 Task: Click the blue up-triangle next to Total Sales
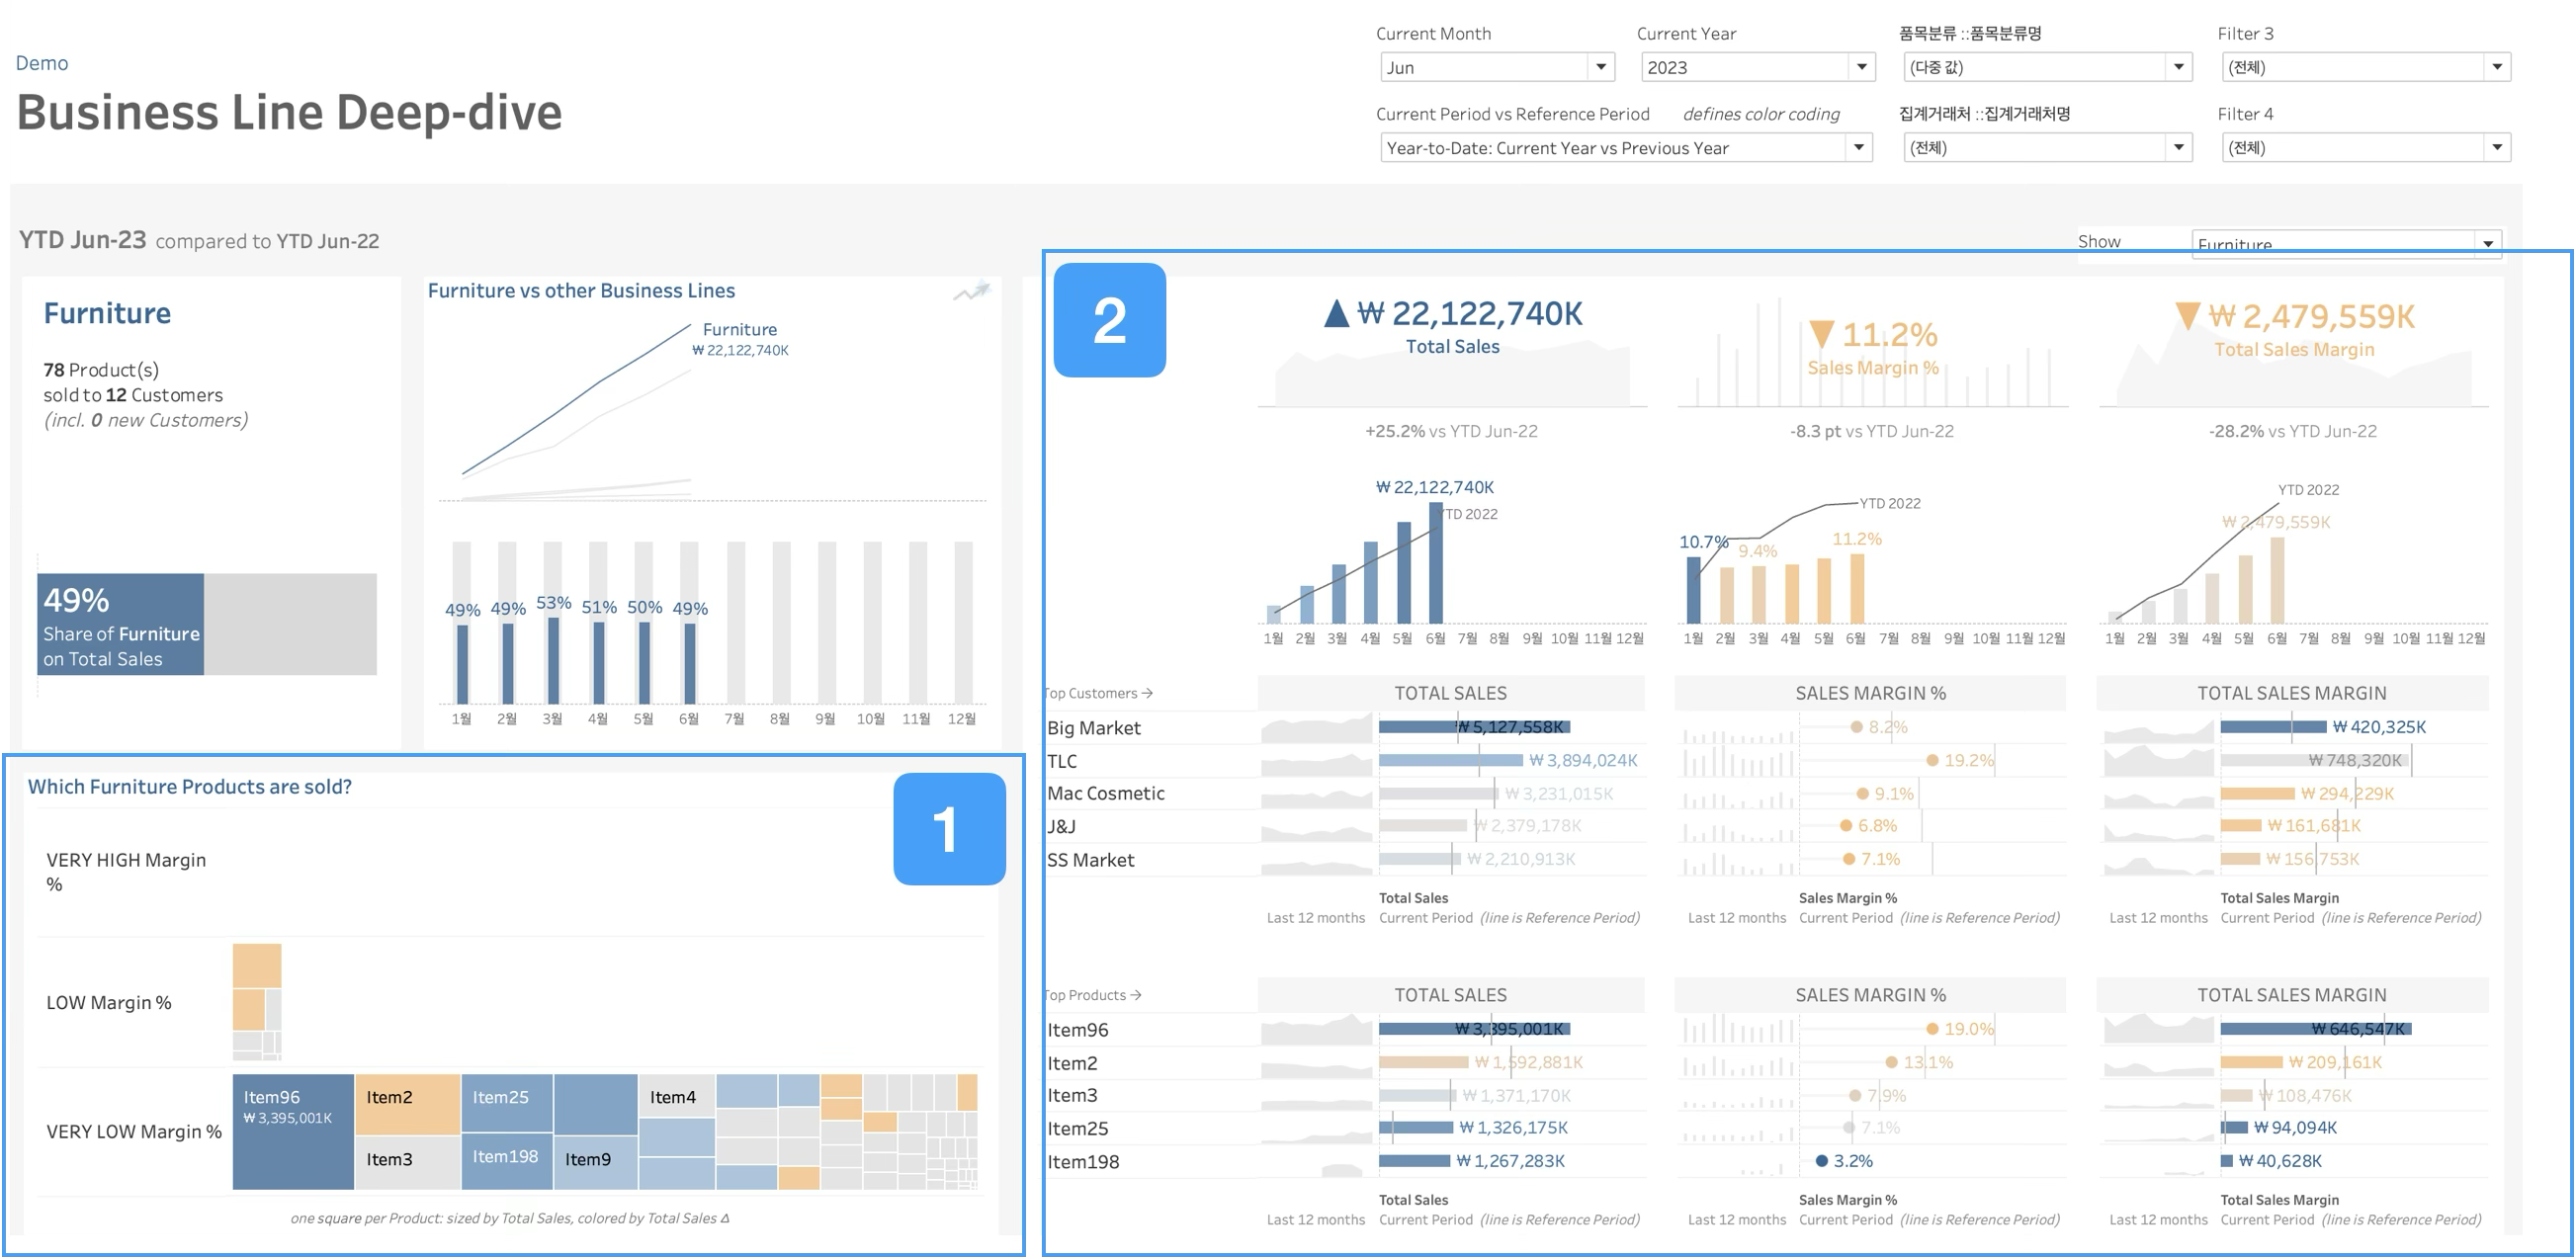(1336, 314)
